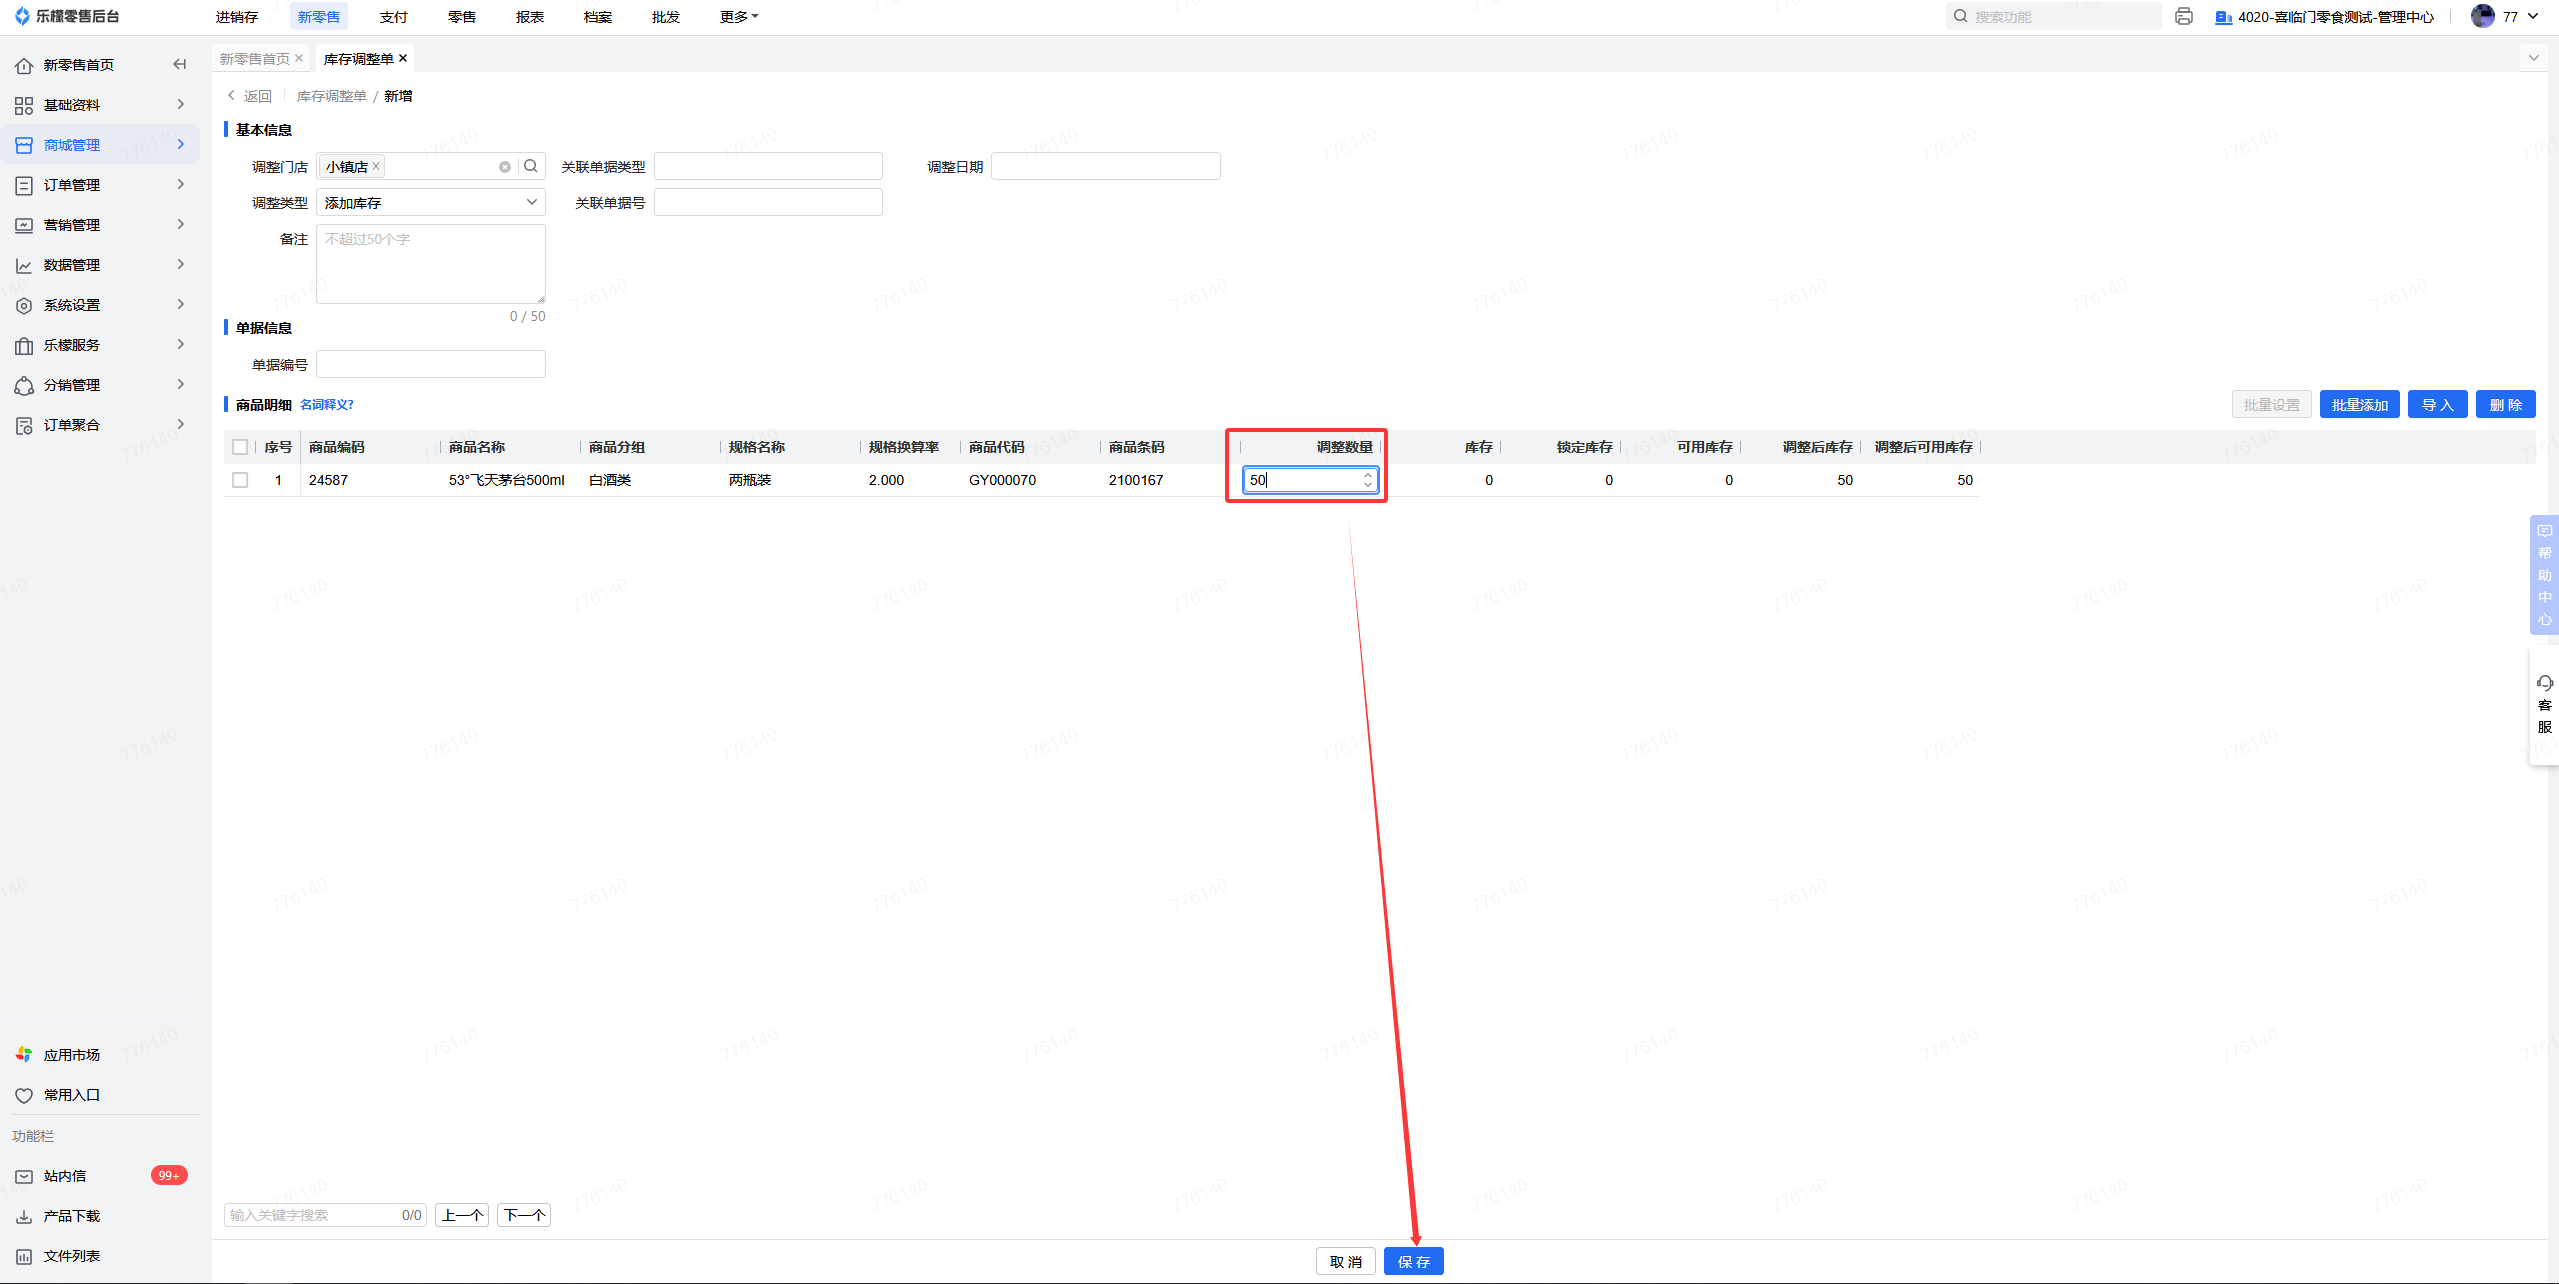Open 站内信 mail icon in sidebar
2559x1284 pixels.
24,1176
